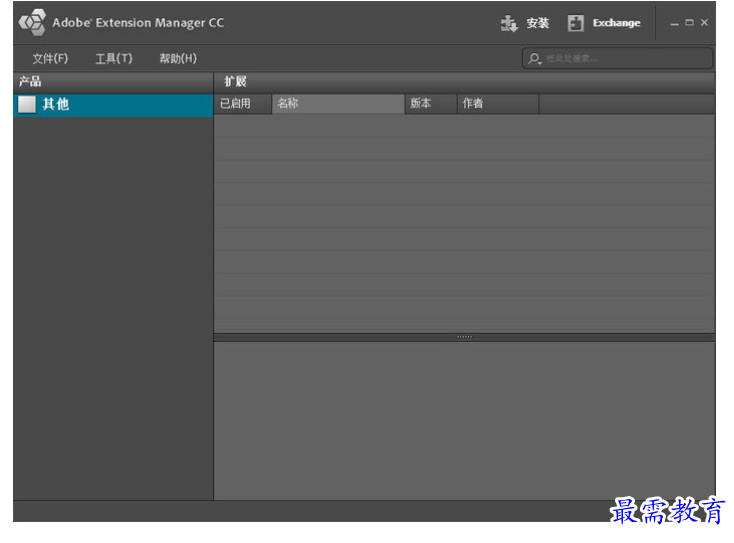Sort by the 作者 column header
The image size is (734, 543).
point(498,103)
